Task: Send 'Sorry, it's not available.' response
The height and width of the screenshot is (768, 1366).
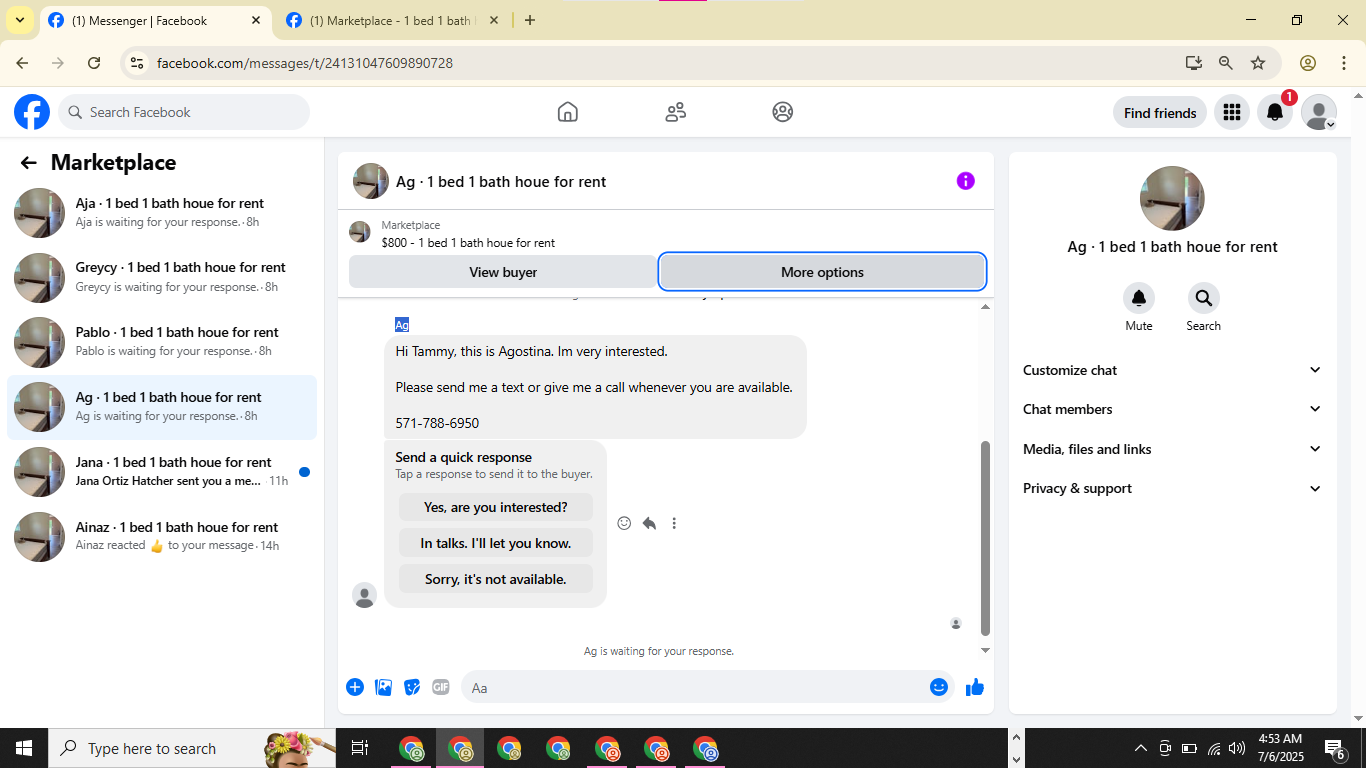Action: click(x=496, y=579)
